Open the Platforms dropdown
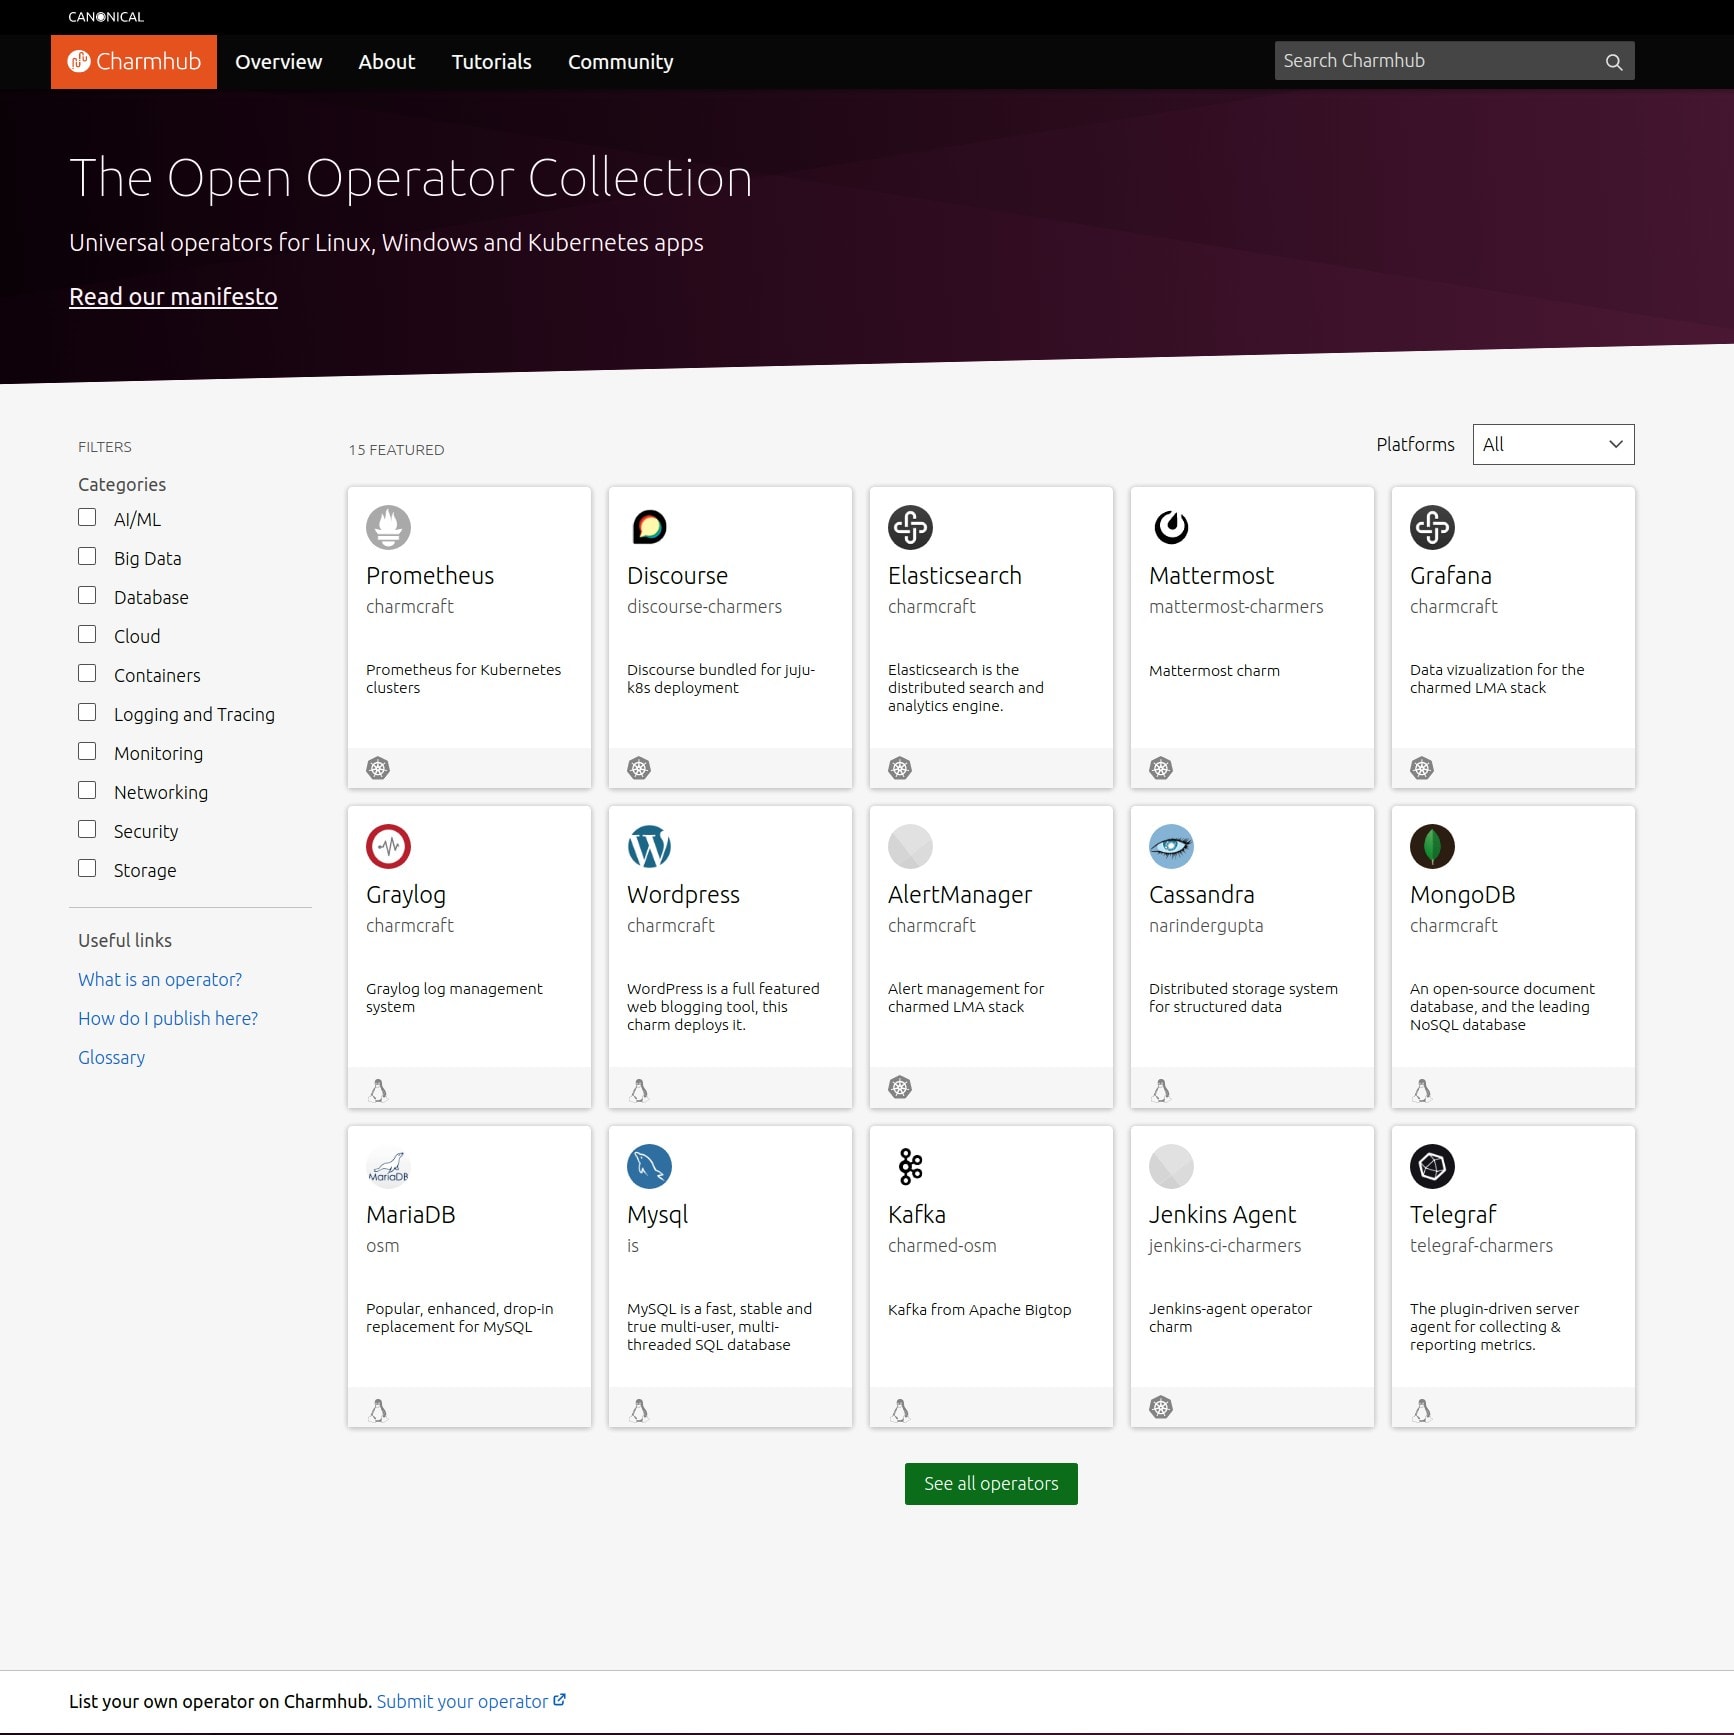 1553,445
